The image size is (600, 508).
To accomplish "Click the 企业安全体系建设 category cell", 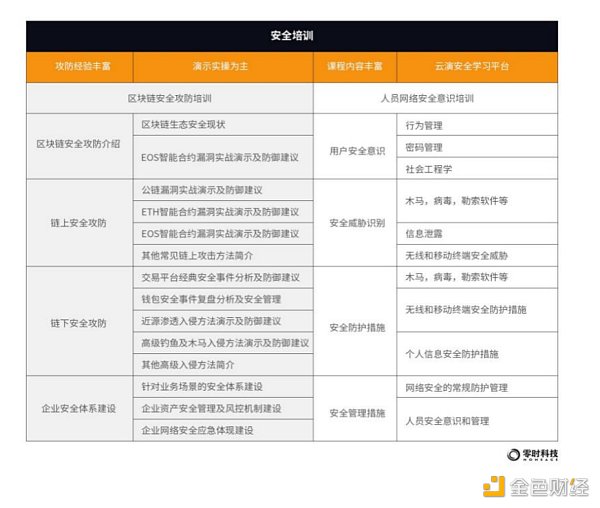I will 78,408.
